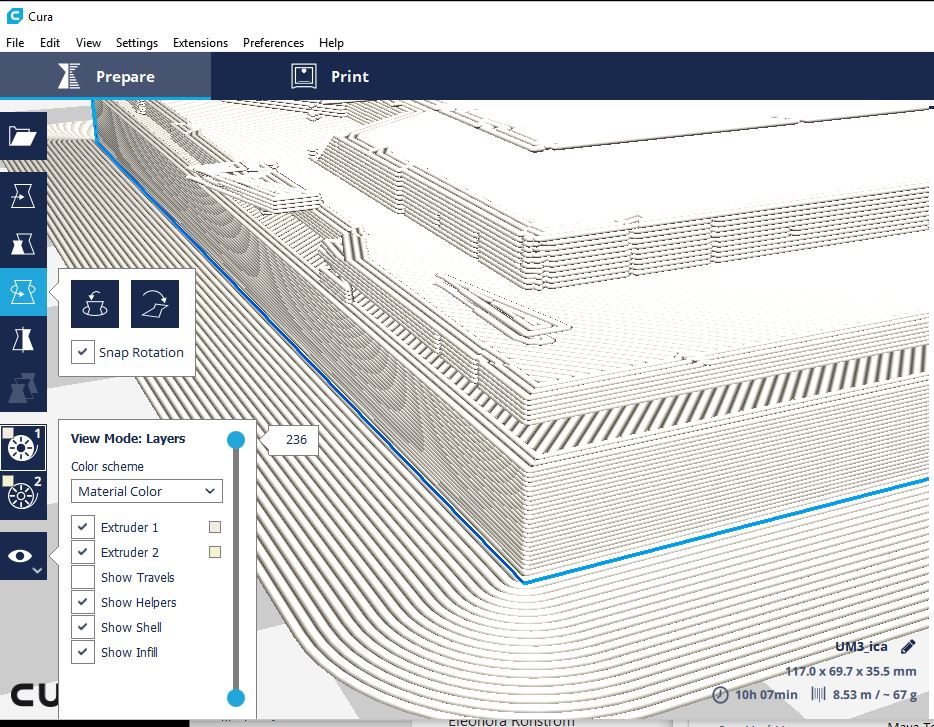Image resolution: width=934 pixels, height=727 pixels.
Task: Click Extruder 2 color swatch
Action: (x=215, y=552)
